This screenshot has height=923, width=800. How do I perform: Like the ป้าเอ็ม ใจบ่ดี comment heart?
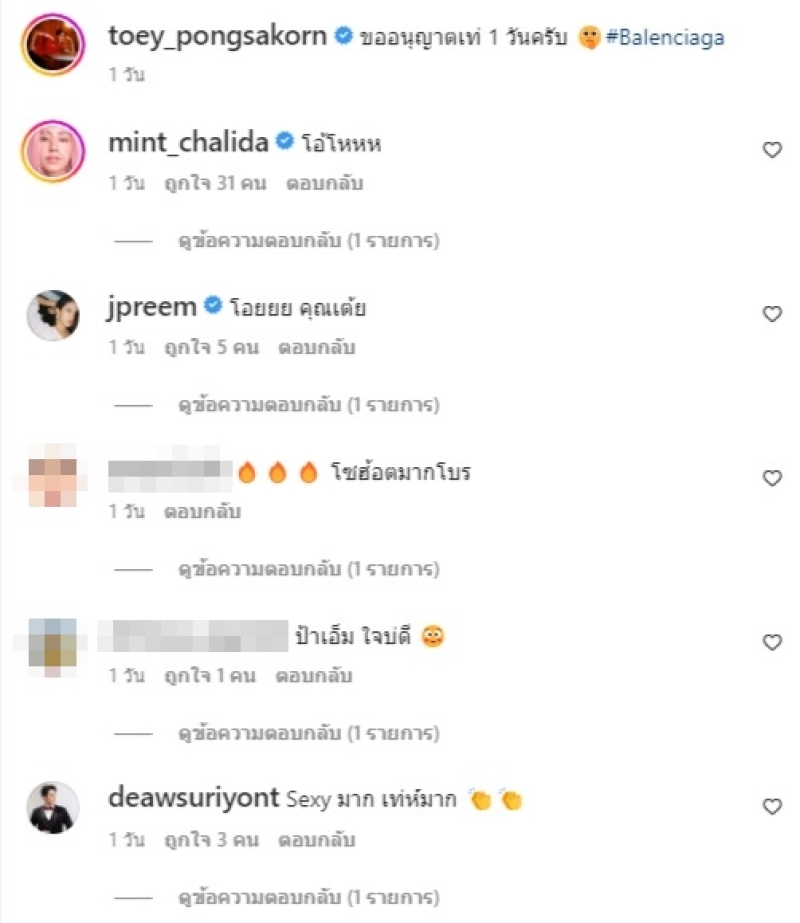772,642
